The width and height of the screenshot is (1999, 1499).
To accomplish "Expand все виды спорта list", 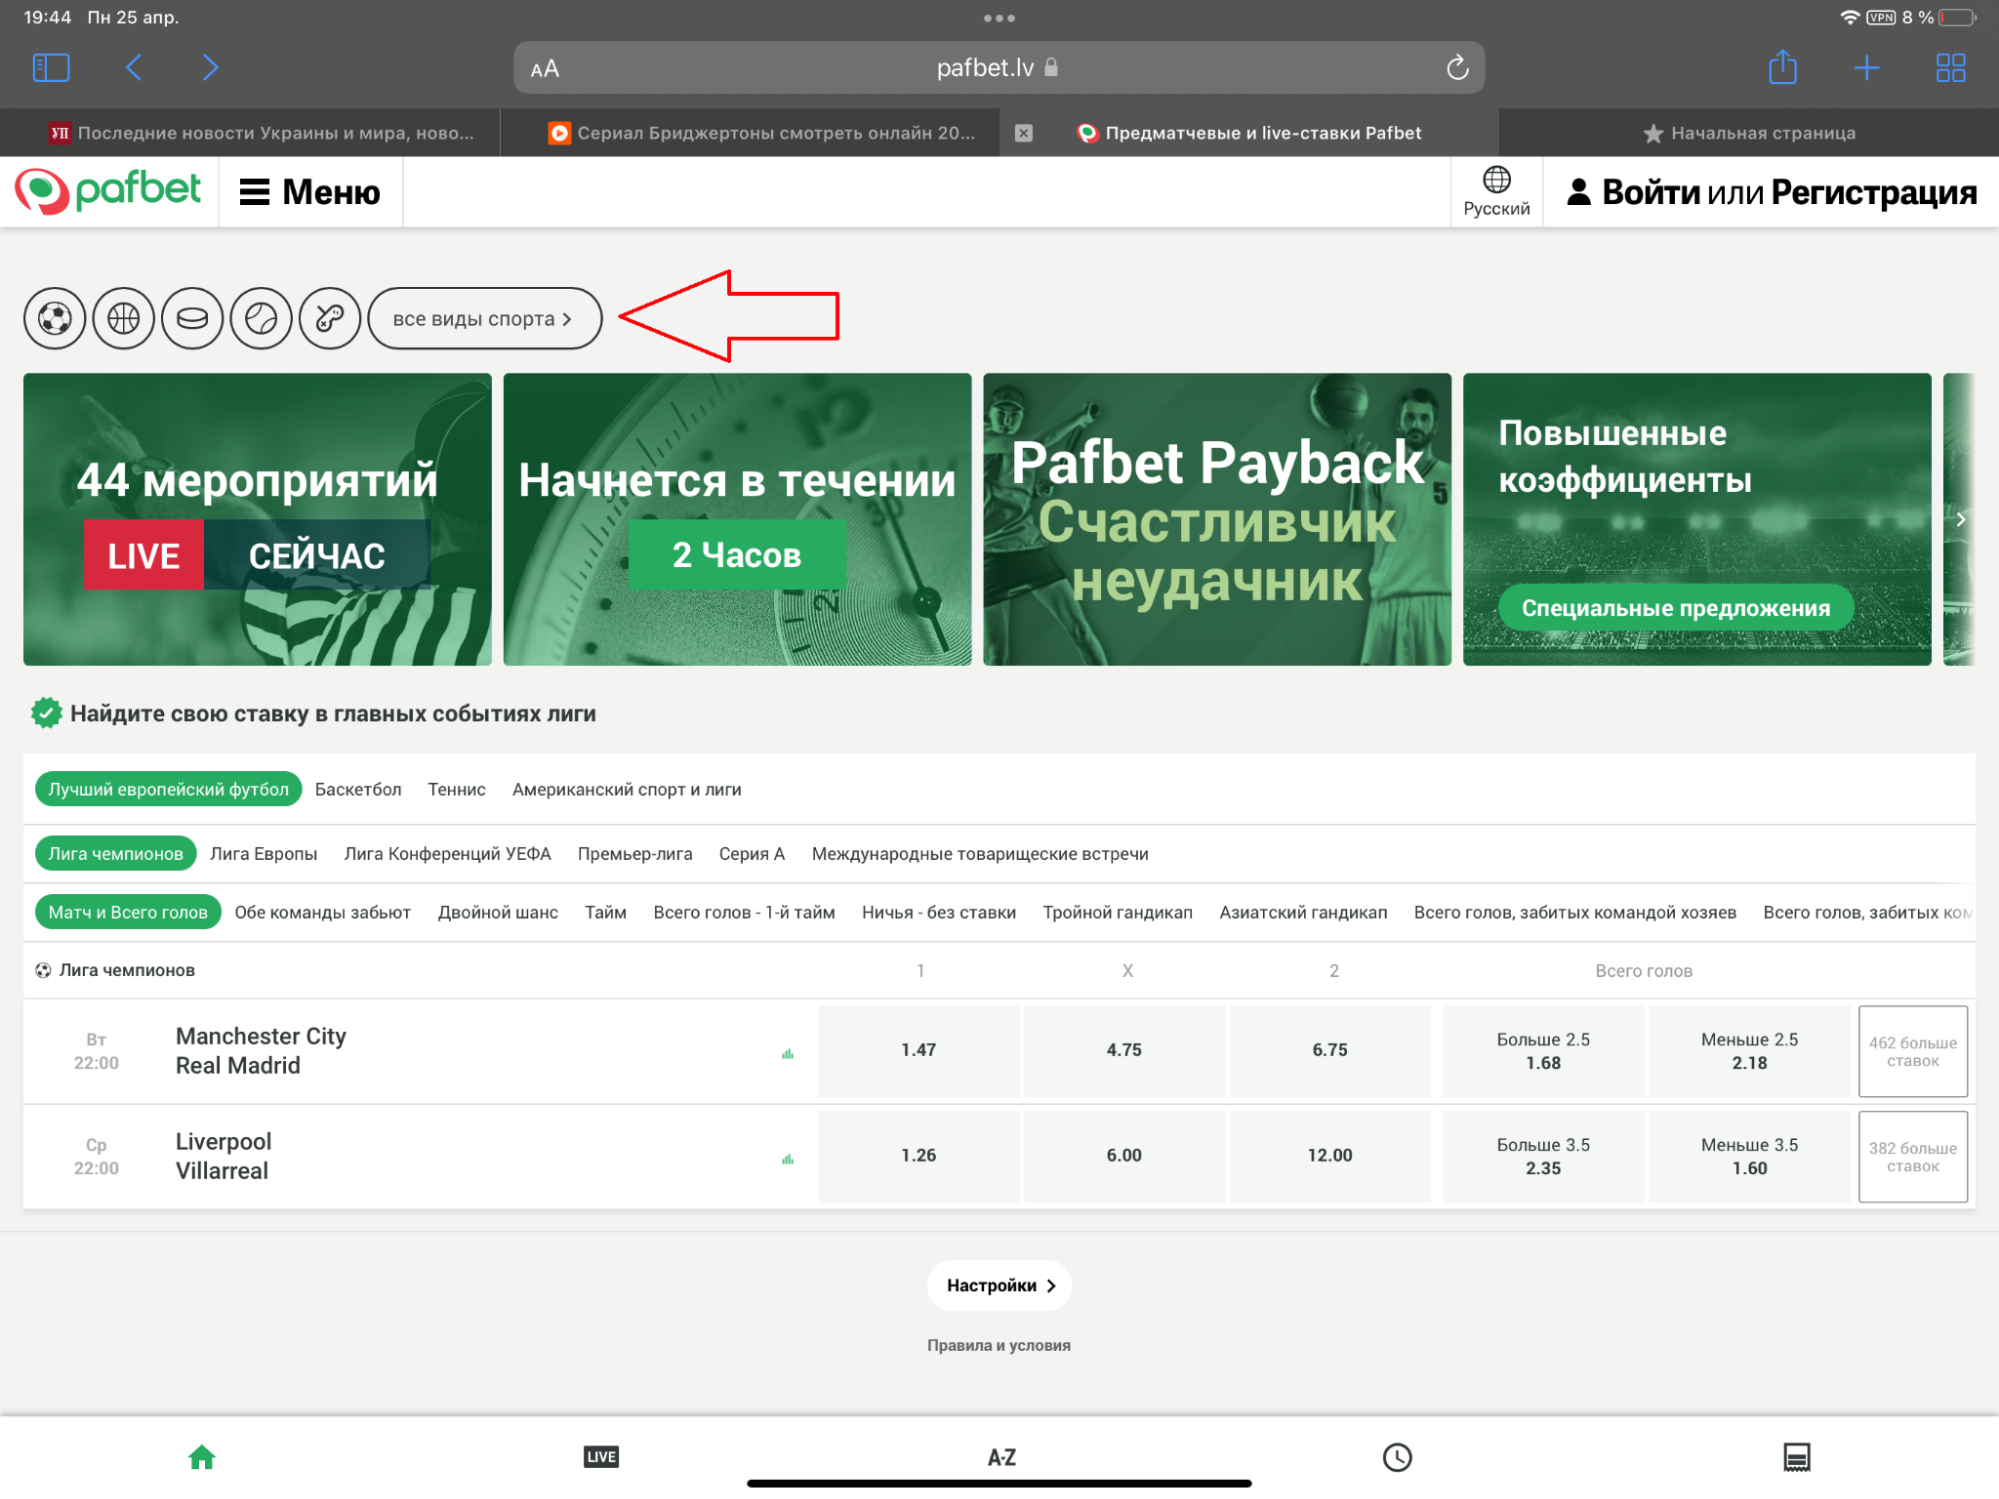I will pos(484,319).
